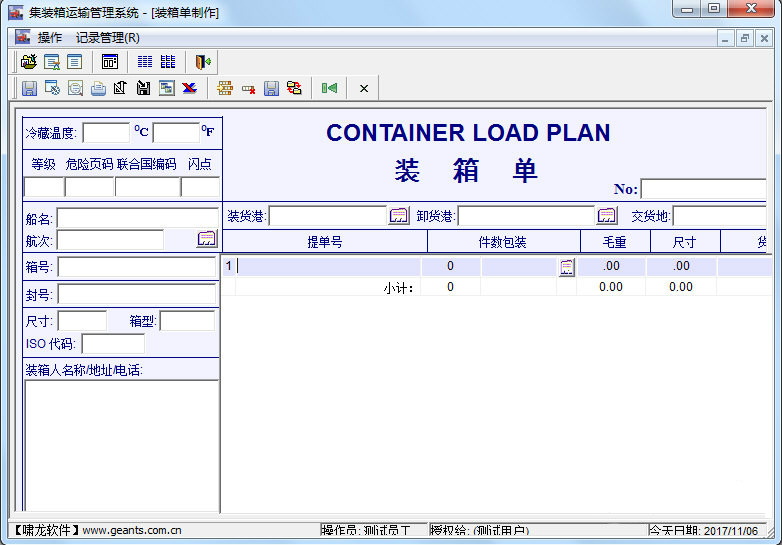Viewport: 782px width, 545px height.
Task: Click the blue horizontal tile grid icon
Action: 145,62
